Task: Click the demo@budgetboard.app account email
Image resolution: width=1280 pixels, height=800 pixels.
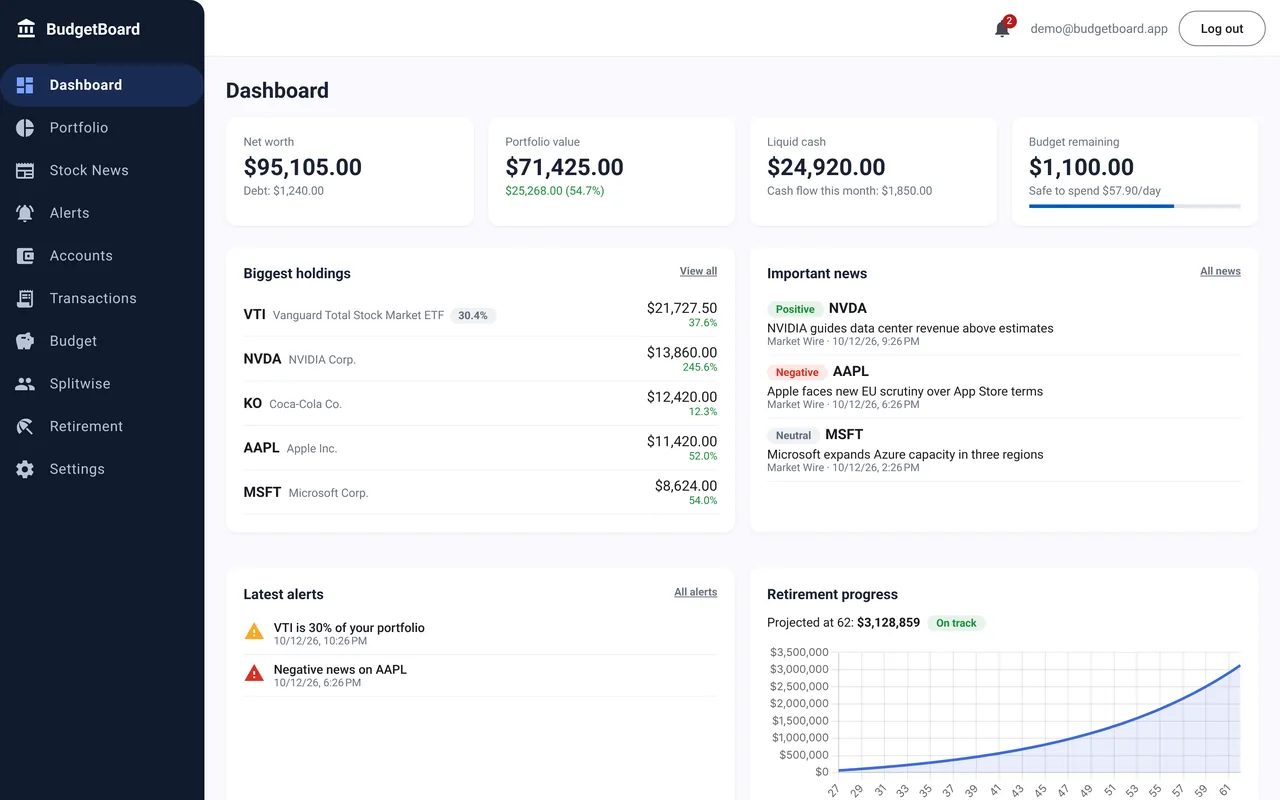Action: click(x=1099, y=29)
